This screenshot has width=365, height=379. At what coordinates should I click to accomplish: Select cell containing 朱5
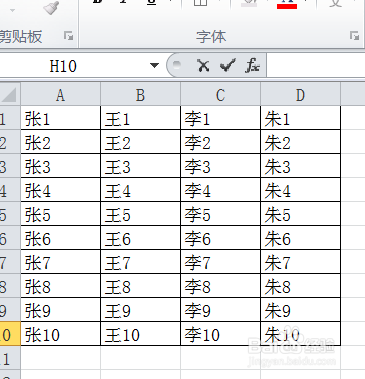(x=300, y=214)
